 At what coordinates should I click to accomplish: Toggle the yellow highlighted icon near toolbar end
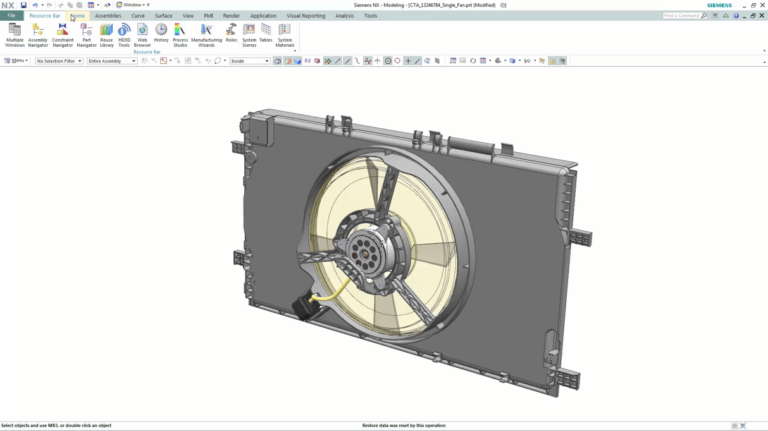pos(552,61)
